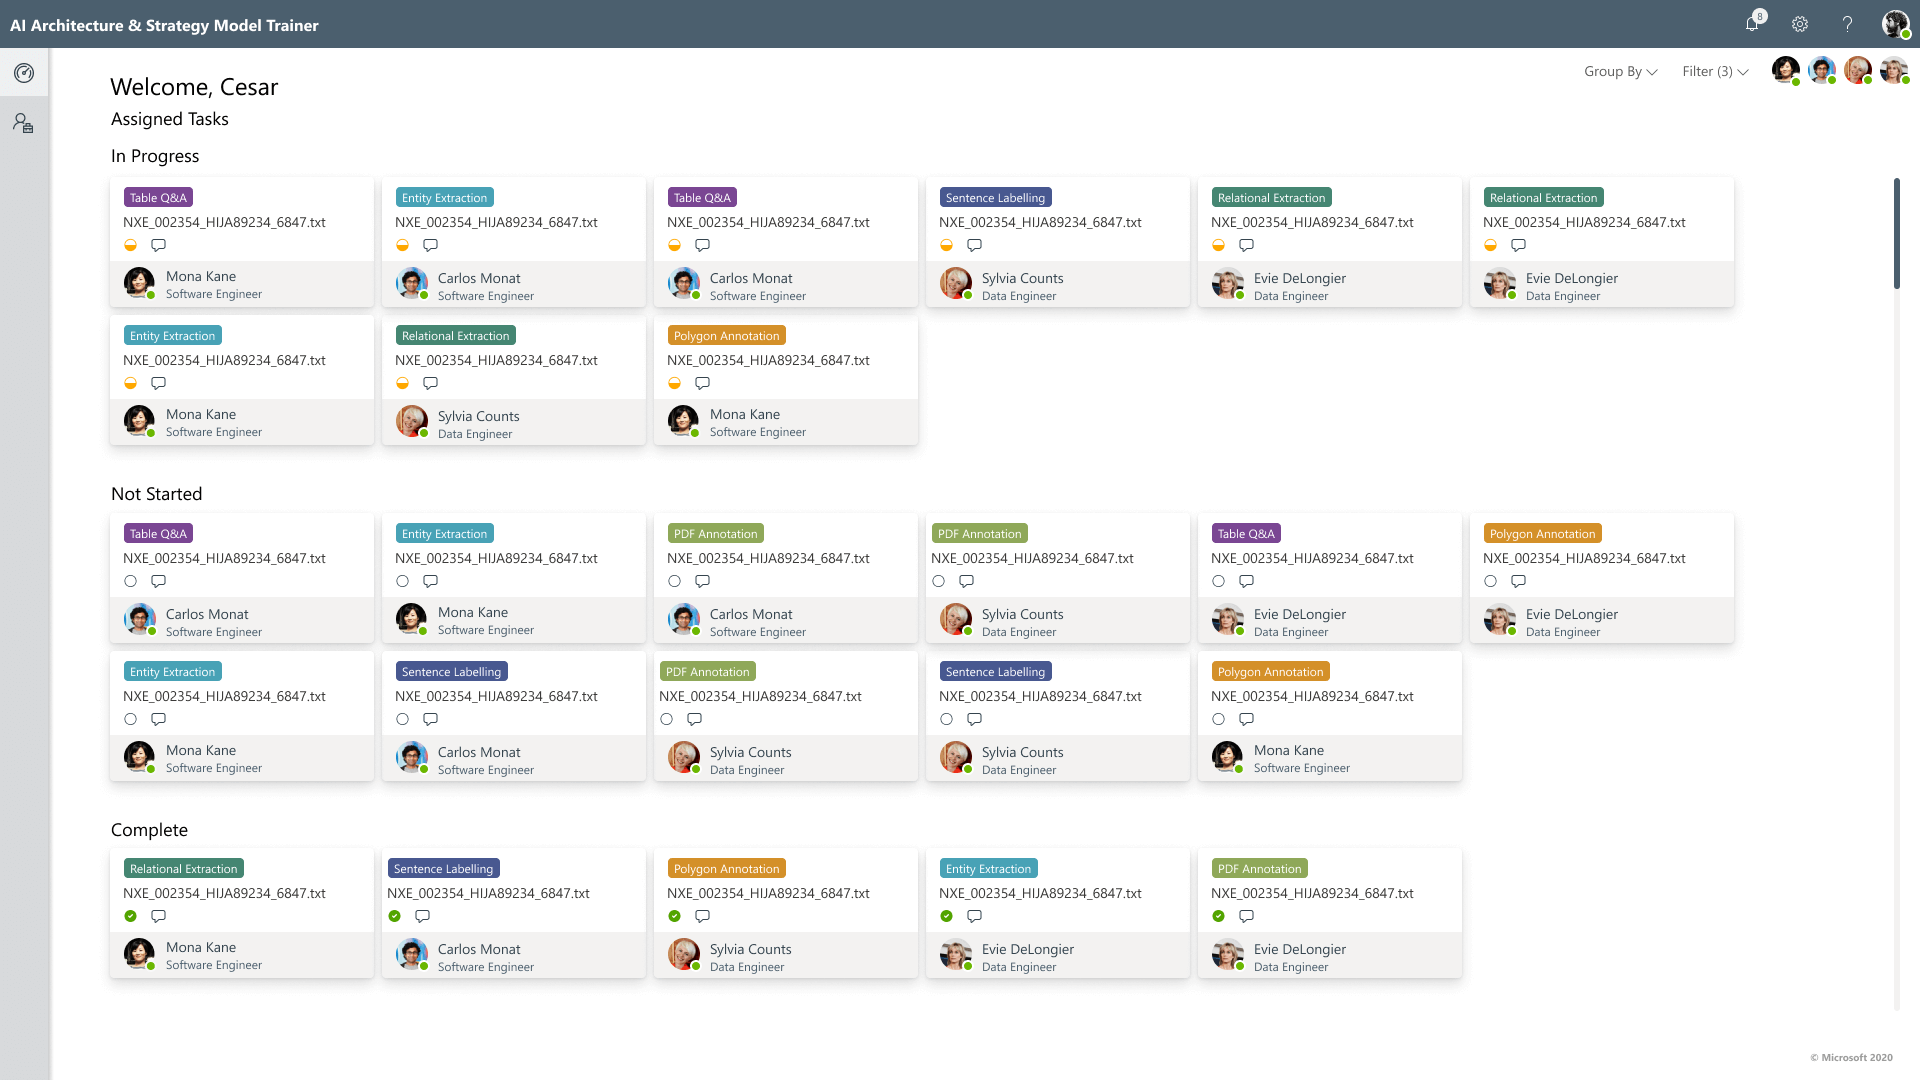
Task: Click Cesar's profile avatar in header
Action: coord(1895,24)
